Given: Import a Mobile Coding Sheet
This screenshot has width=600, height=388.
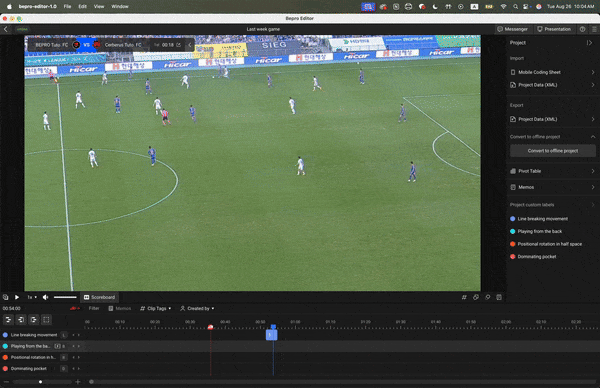Looking at the screenshot, I should (553, 72).
